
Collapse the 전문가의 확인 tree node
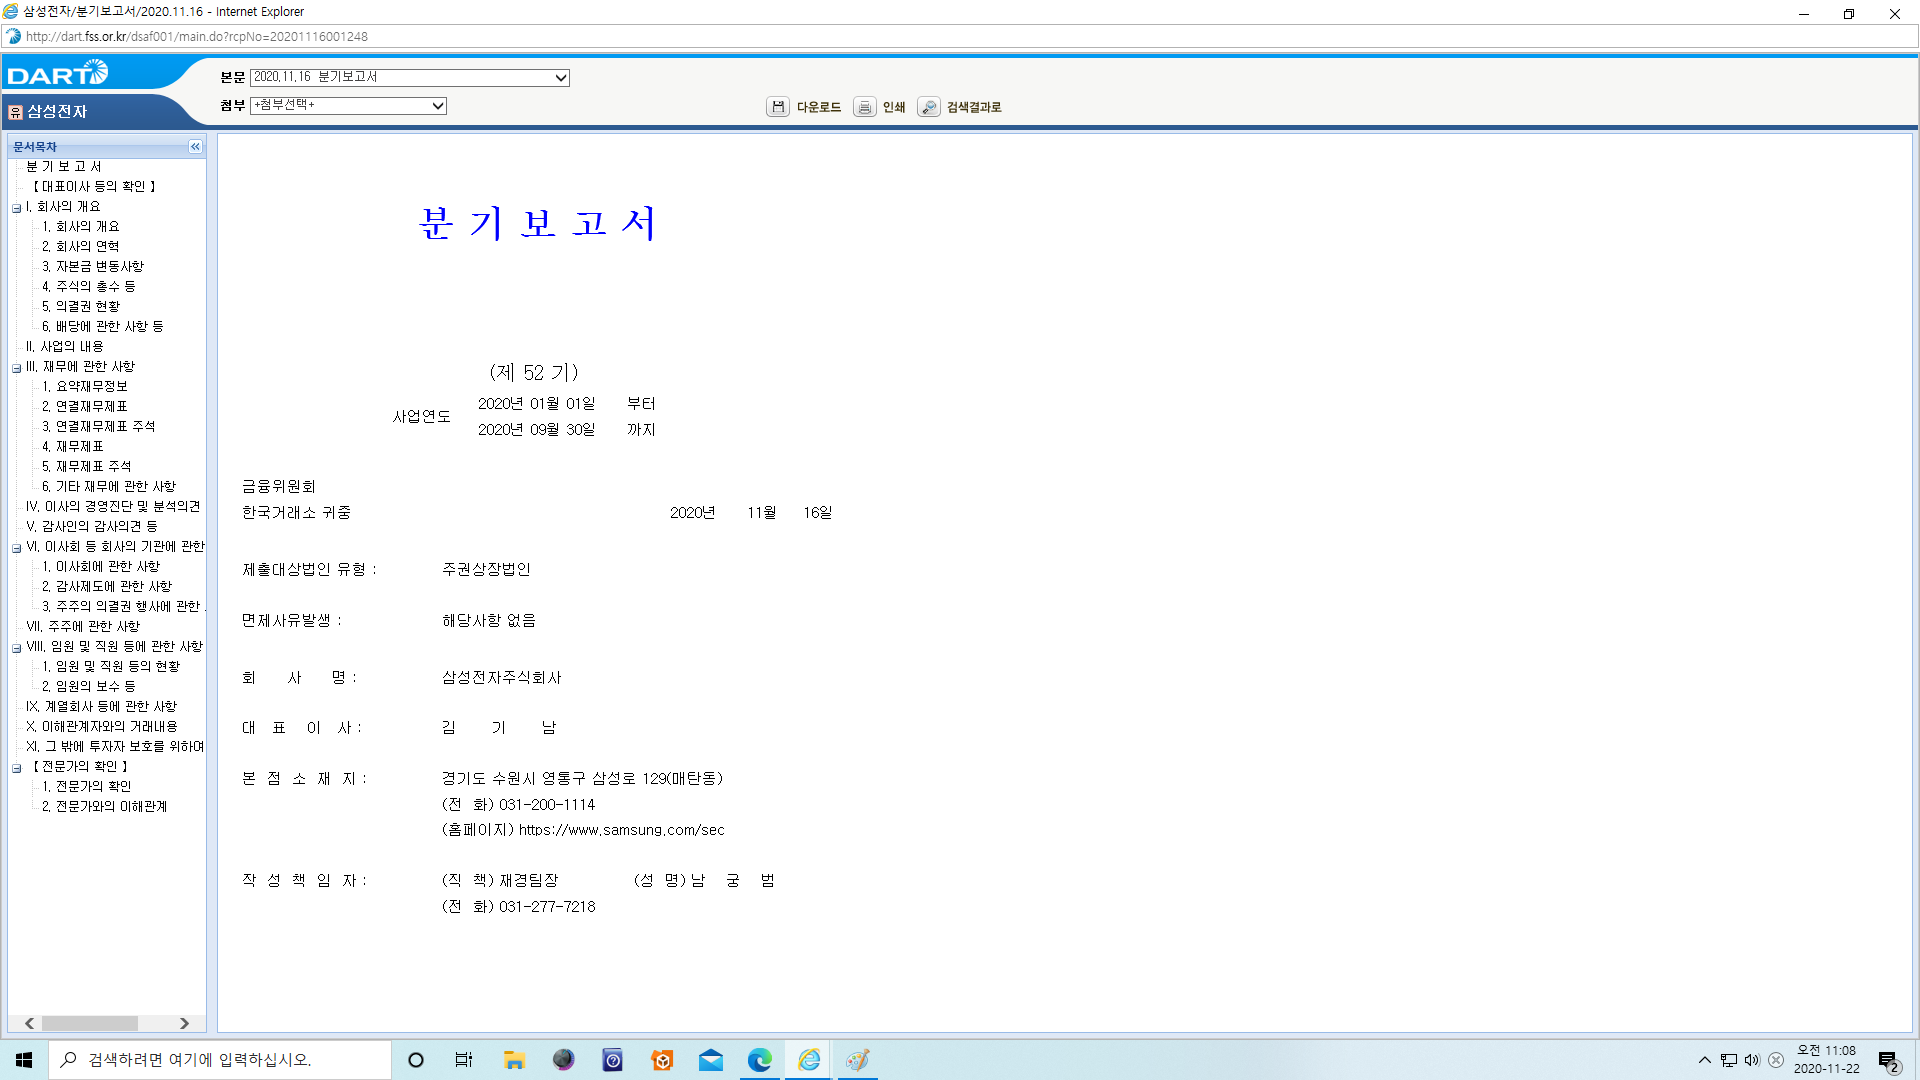click(x=16, y=768)
